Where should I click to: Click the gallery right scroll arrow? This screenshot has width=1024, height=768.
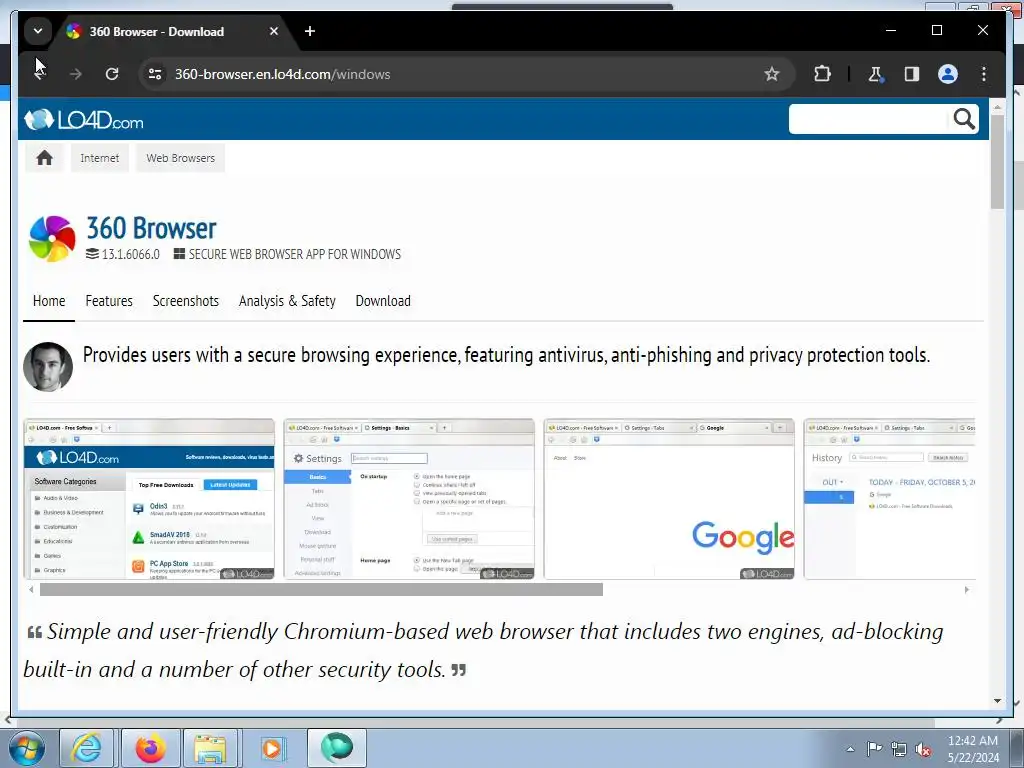tap(967, 590)
